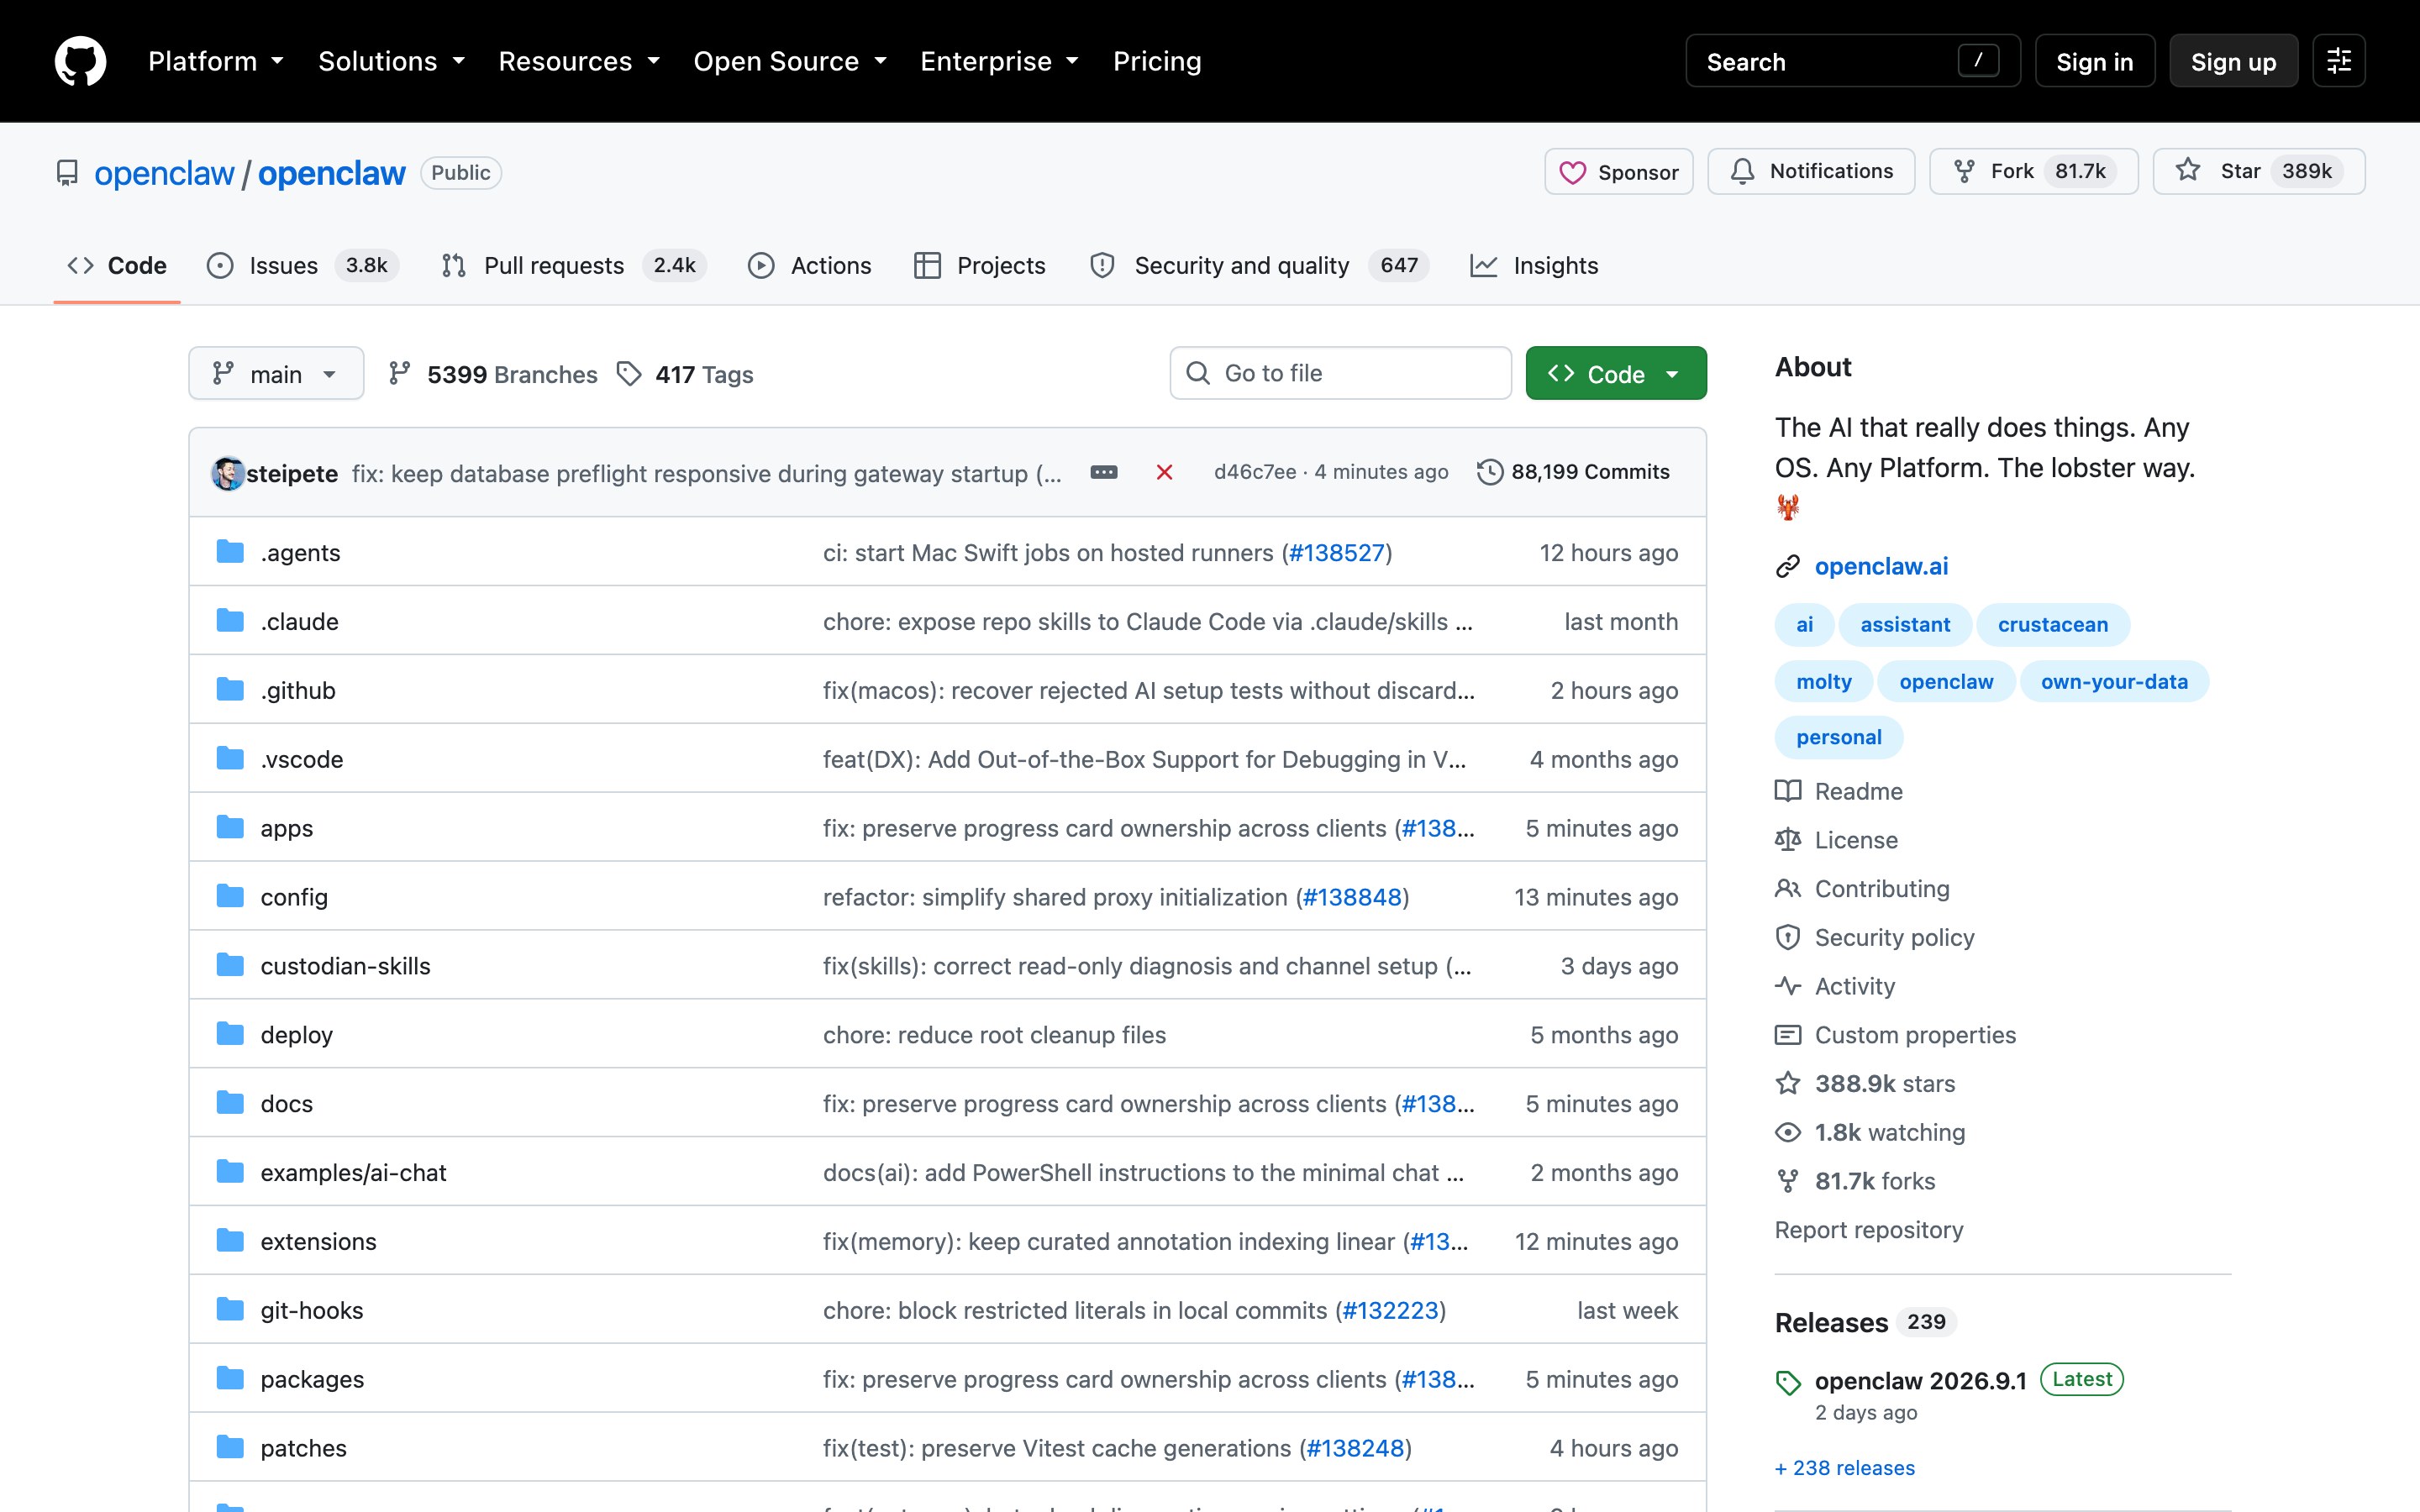Open the .agents folder

[x=300, y=552]
